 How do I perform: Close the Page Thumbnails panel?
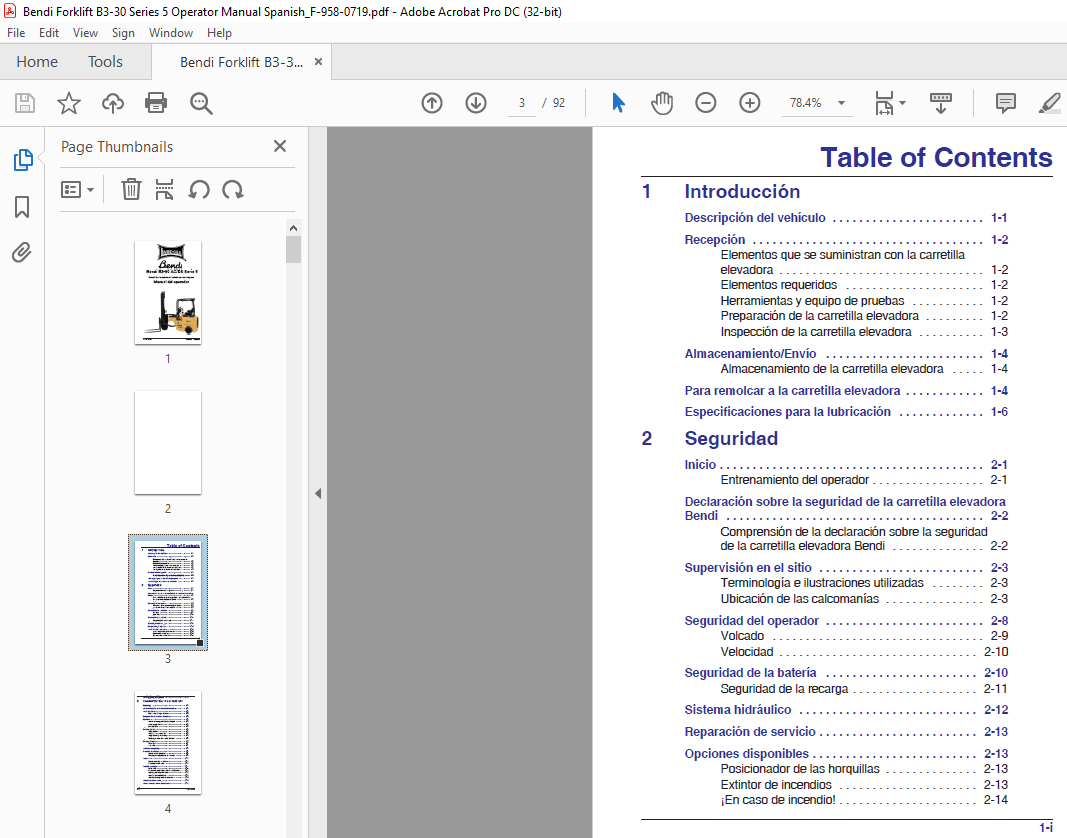280,146
